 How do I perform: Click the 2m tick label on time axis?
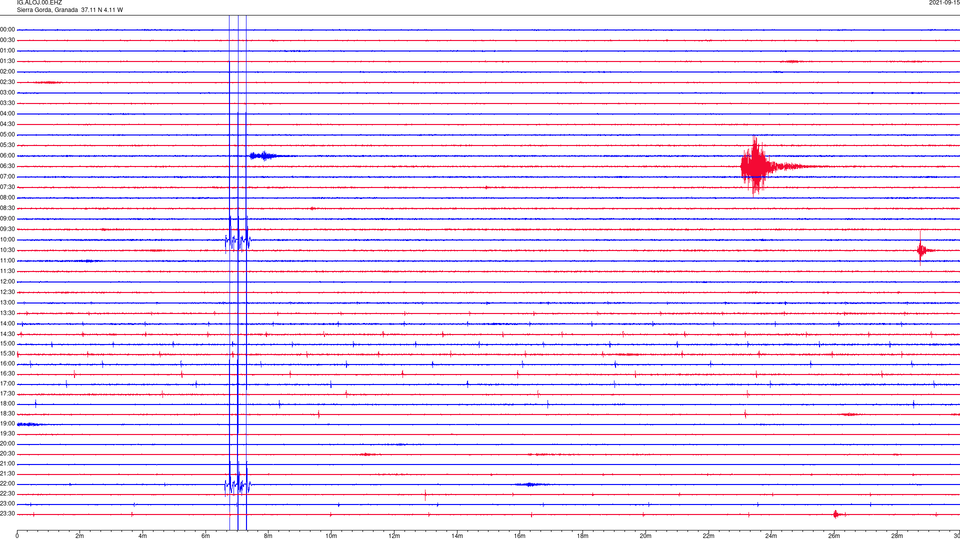click(x=80, y=536)
